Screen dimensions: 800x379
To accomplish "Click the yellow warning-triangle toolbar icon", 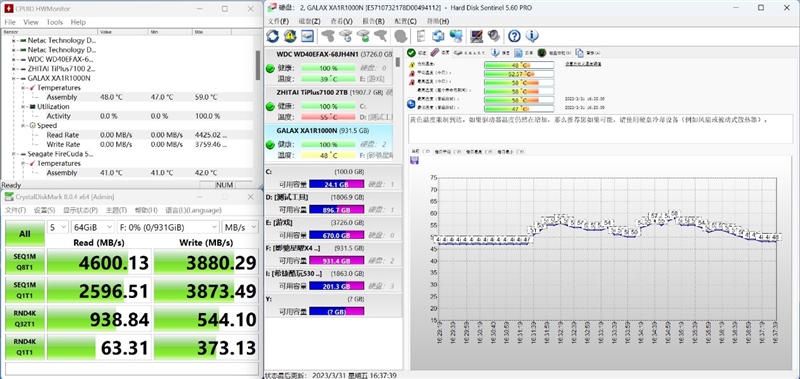I will pyautogui.click(x=290, y=36).
